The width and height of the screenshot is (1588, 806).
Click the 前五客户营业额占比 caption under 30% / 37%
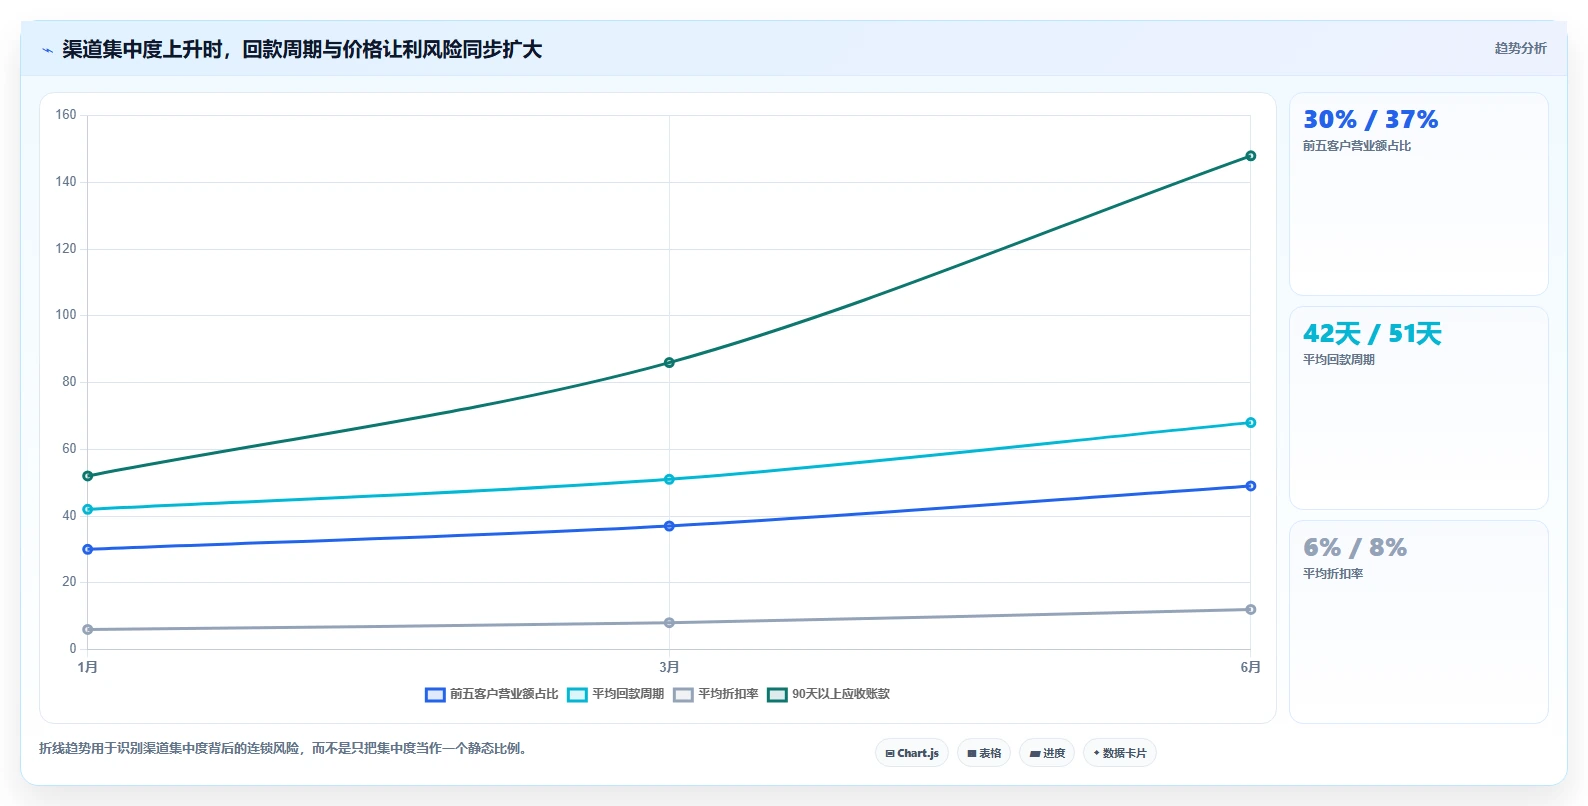click(1356, 146)
